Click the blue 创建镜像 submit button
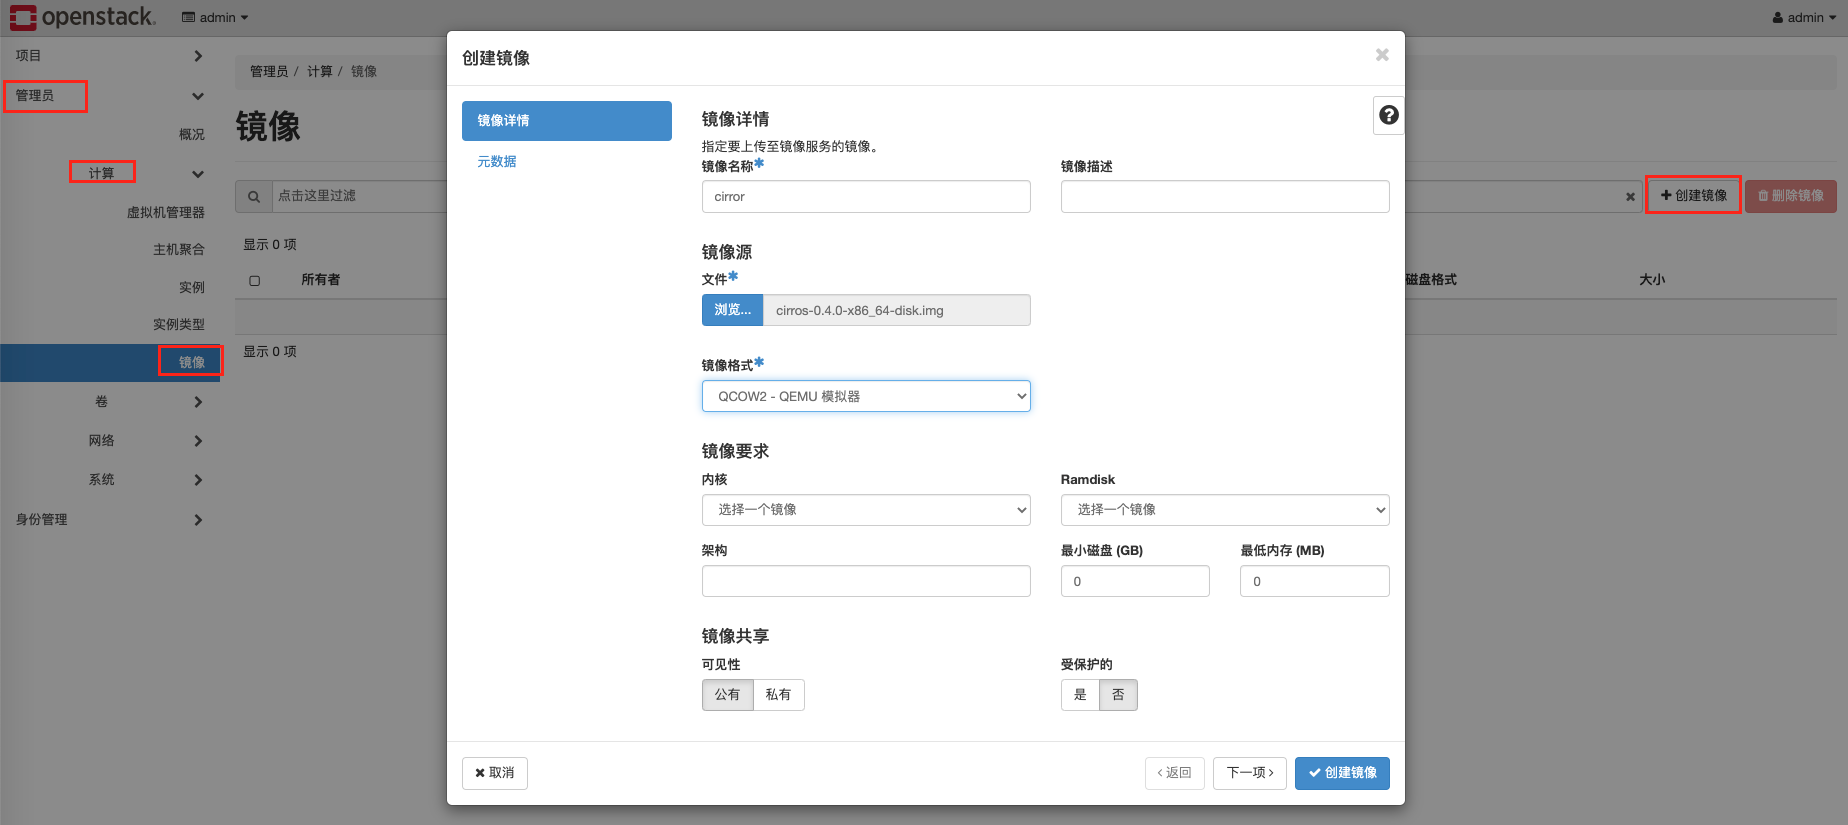This screenshot has height=825, width=1848. [x=1342, y=773]
